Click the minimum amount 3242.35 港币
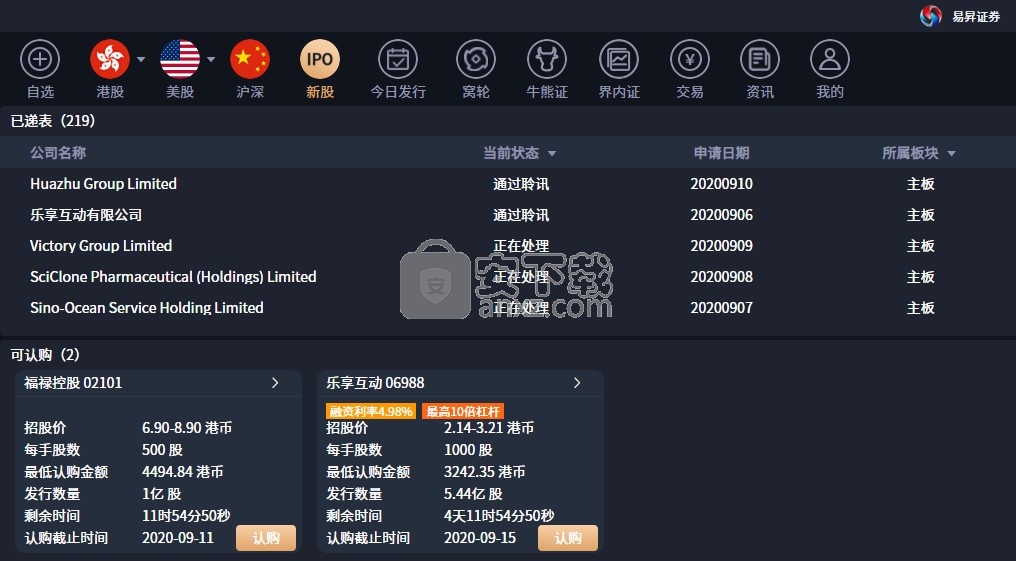 [484, 472]
